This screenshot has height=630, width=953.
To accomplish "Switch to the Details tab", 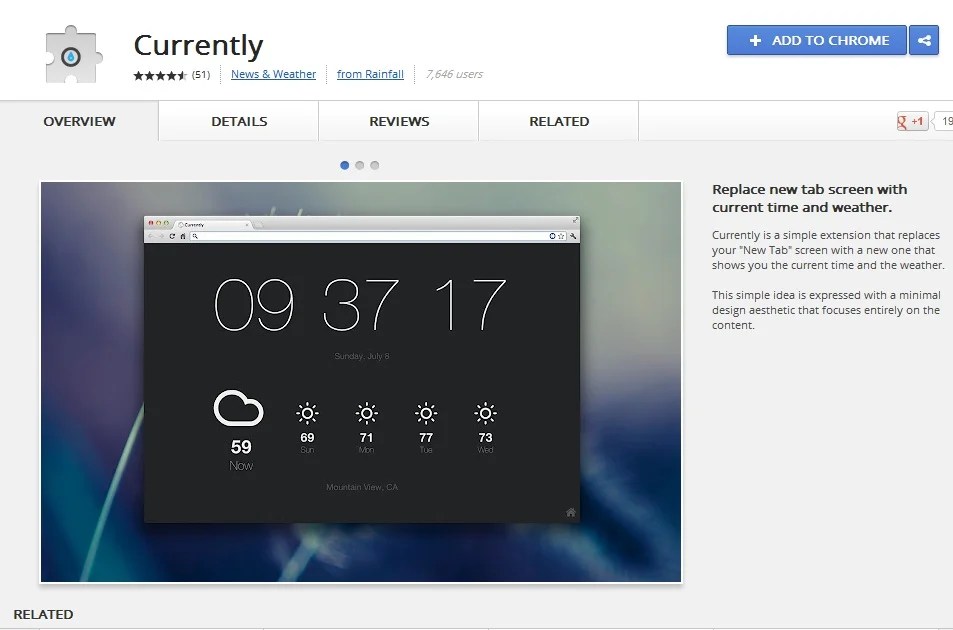I will [x=239, y=121].
